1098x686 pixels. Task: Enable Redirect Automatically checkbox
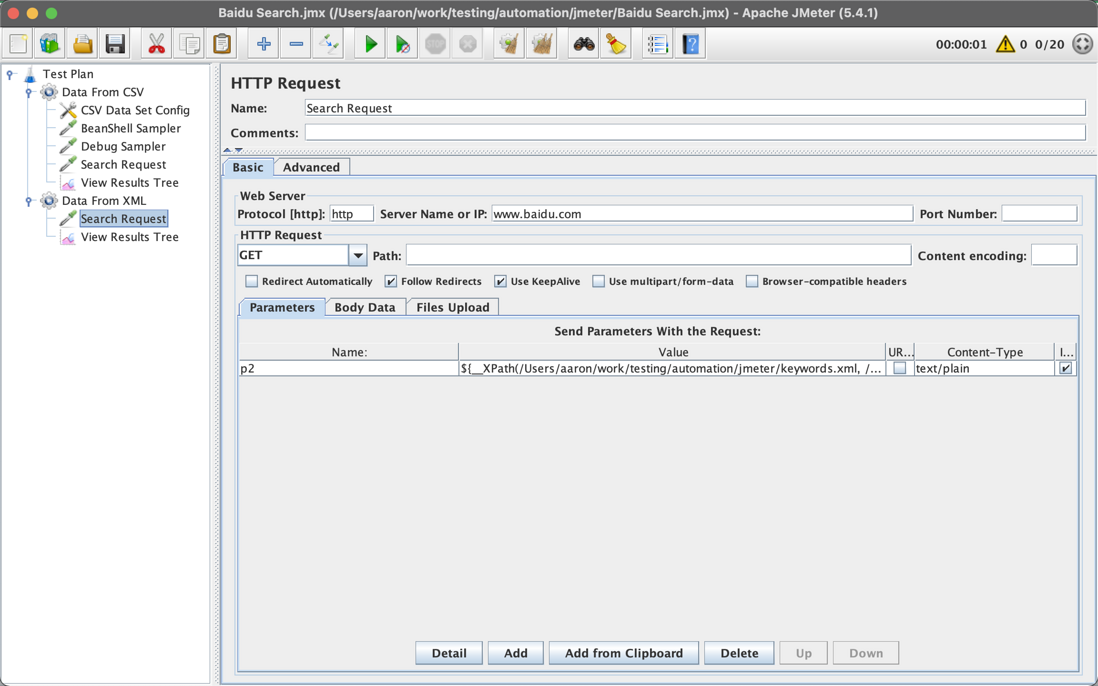click(251, 281)
